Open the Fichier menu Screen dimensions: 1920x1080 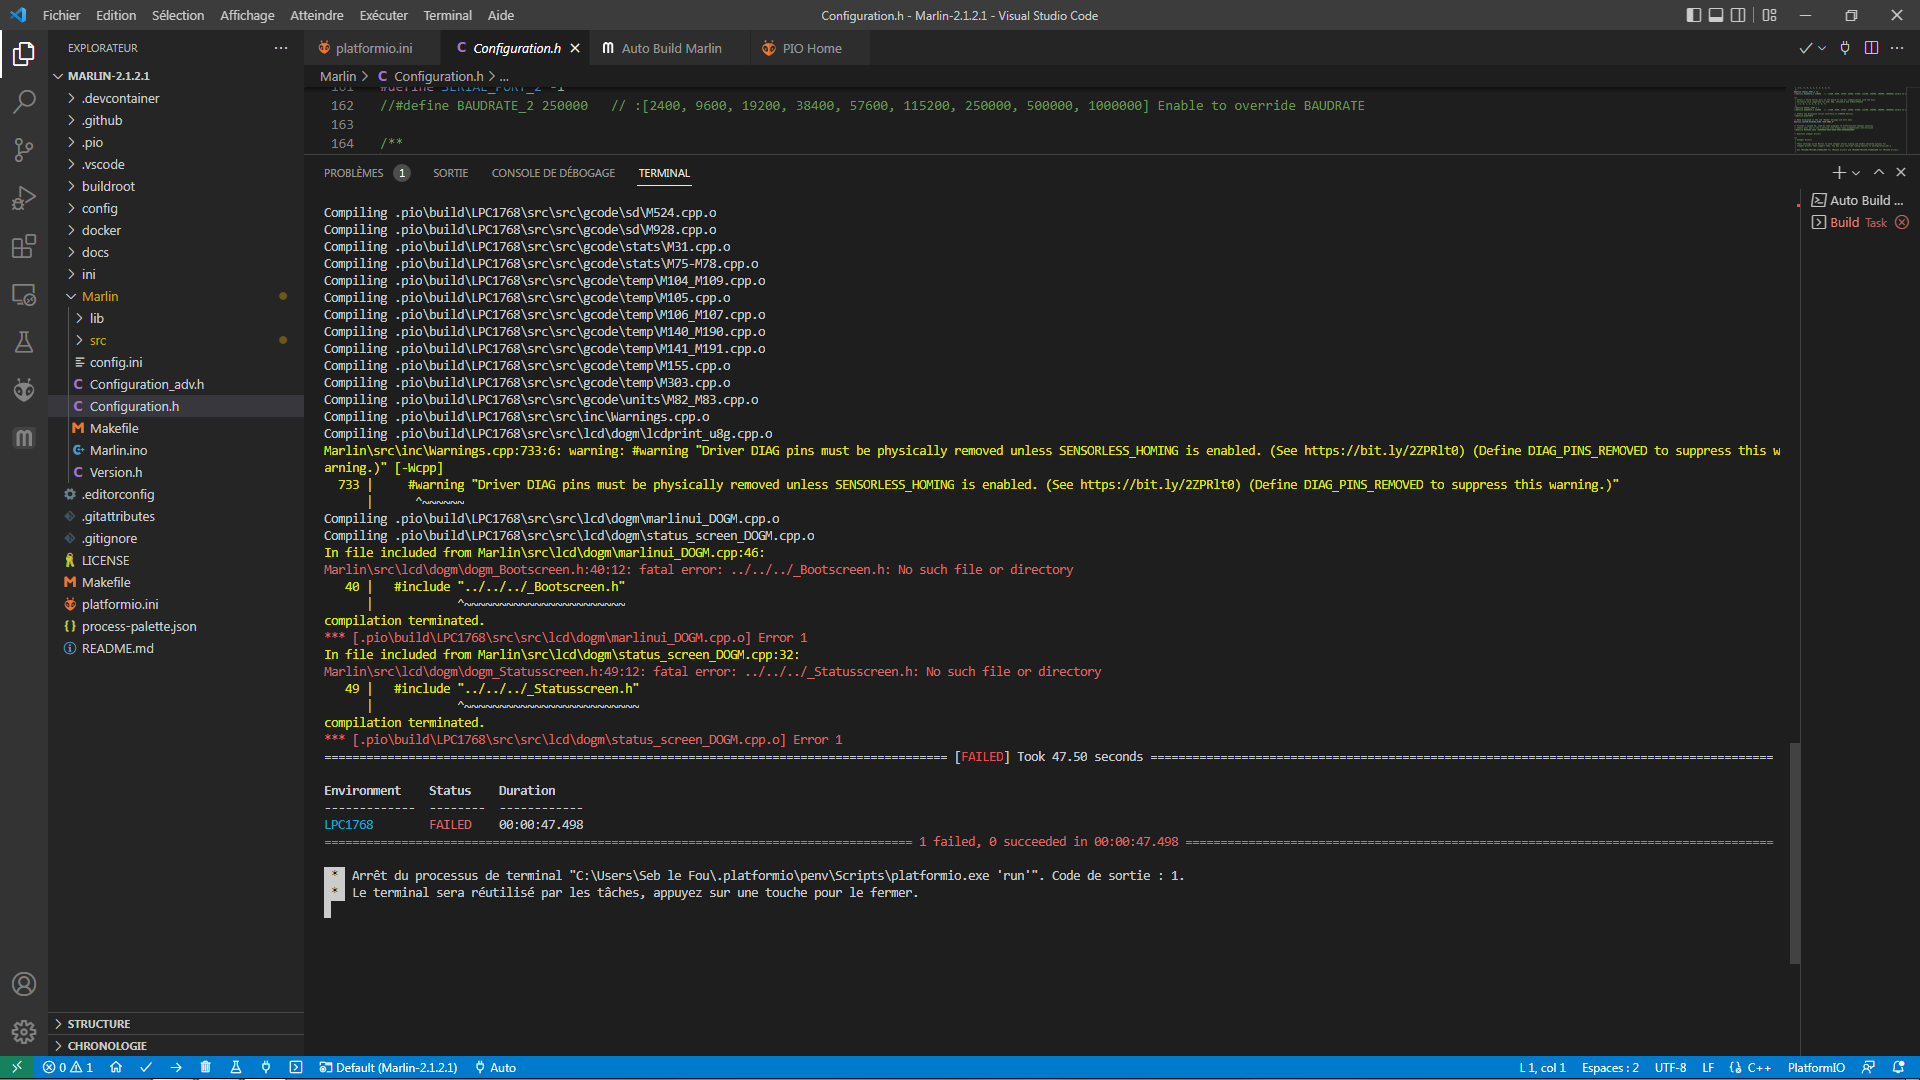[x=61, y=15]
